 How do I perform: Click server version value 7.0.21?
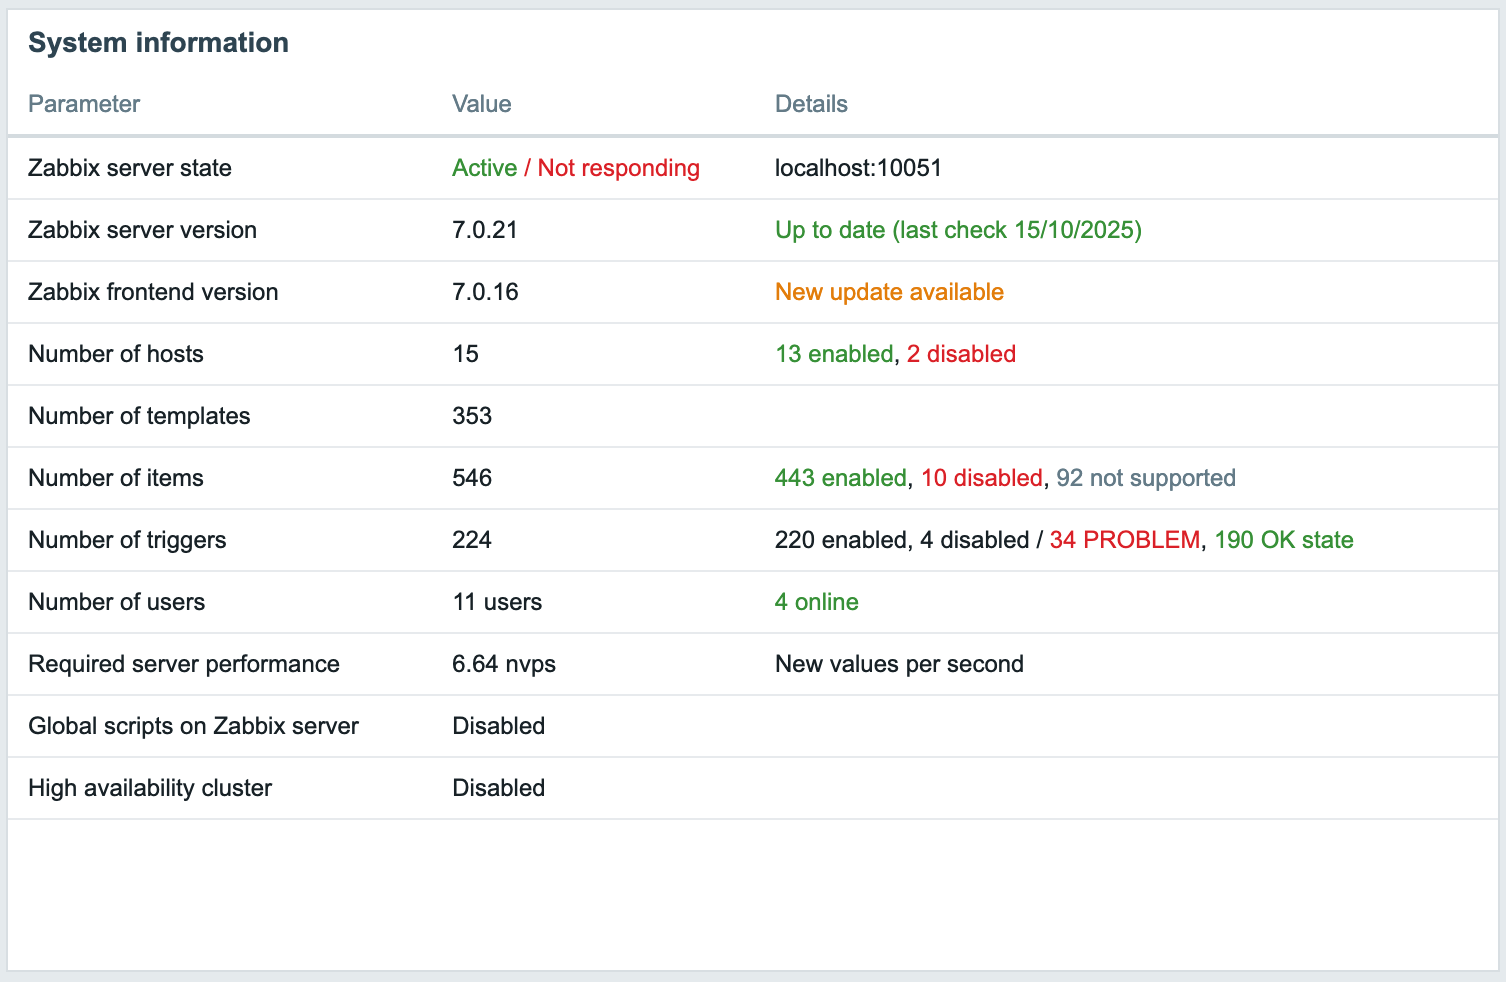tap(485, 230)
